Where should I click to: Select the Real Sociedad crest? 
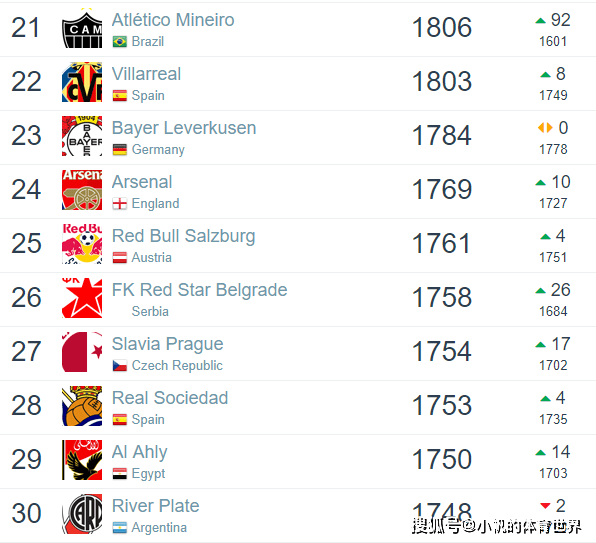click(x=82, y=406)
